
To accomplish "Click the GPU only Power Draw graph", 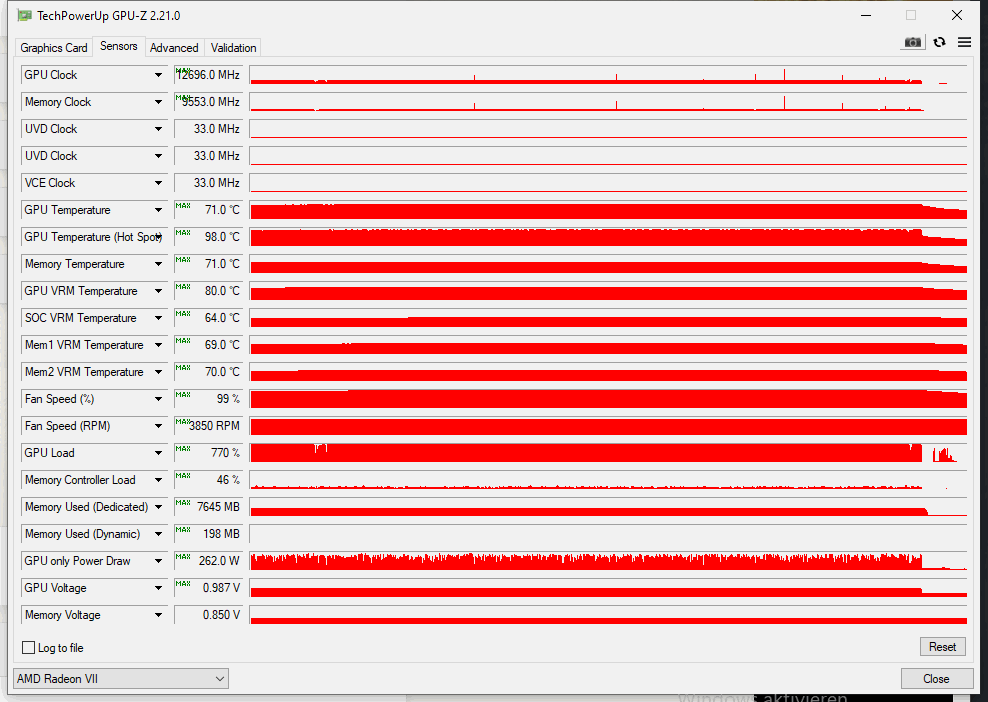I will click(608, 561).
